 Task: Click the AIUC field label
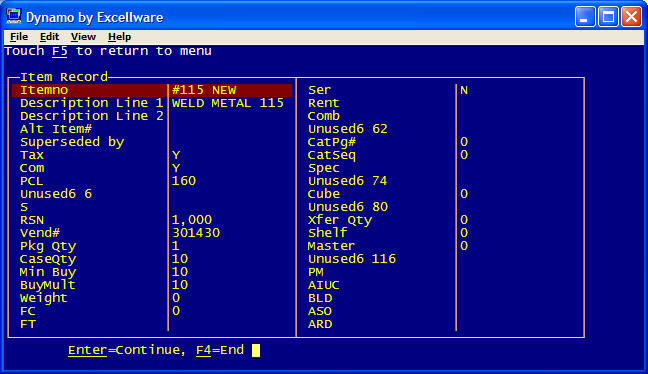[x=324, y=285]
